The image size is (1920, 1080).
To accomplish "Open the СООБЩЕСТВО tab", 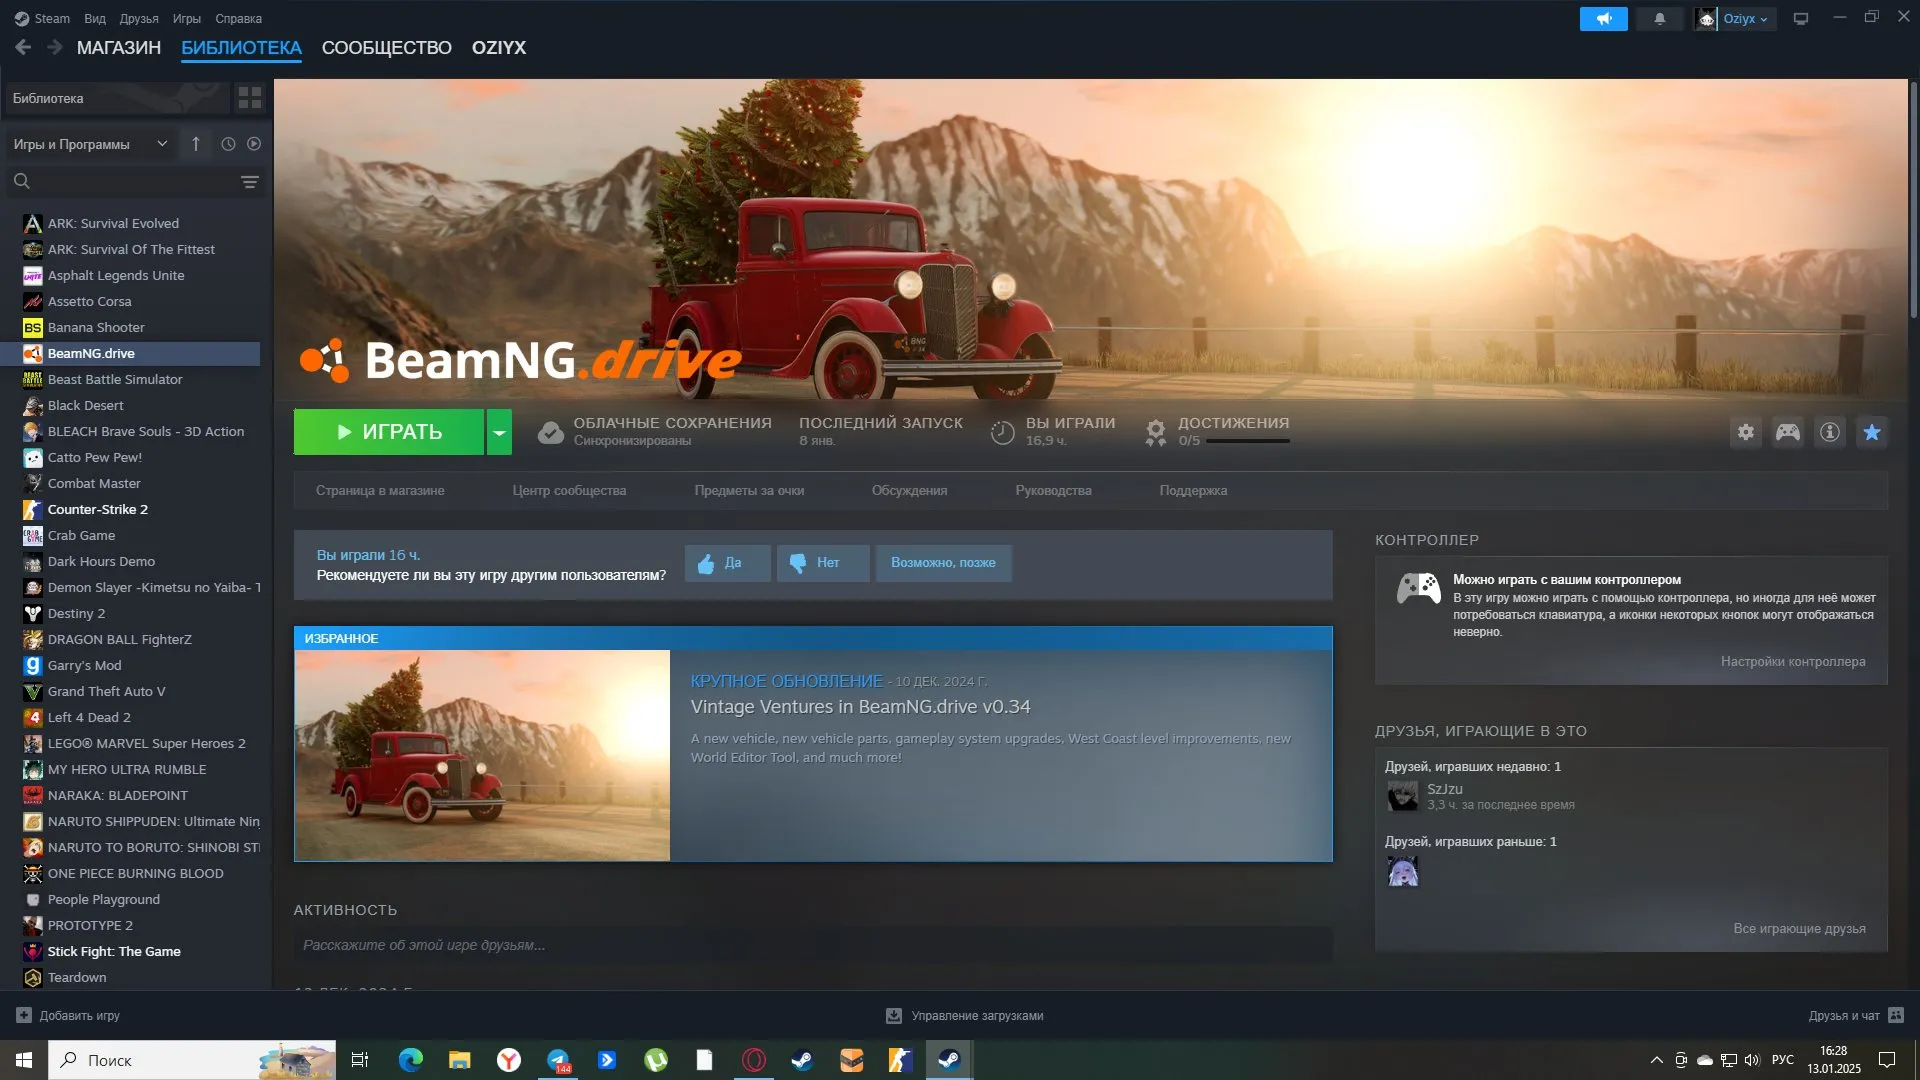I will coord(387,47).
